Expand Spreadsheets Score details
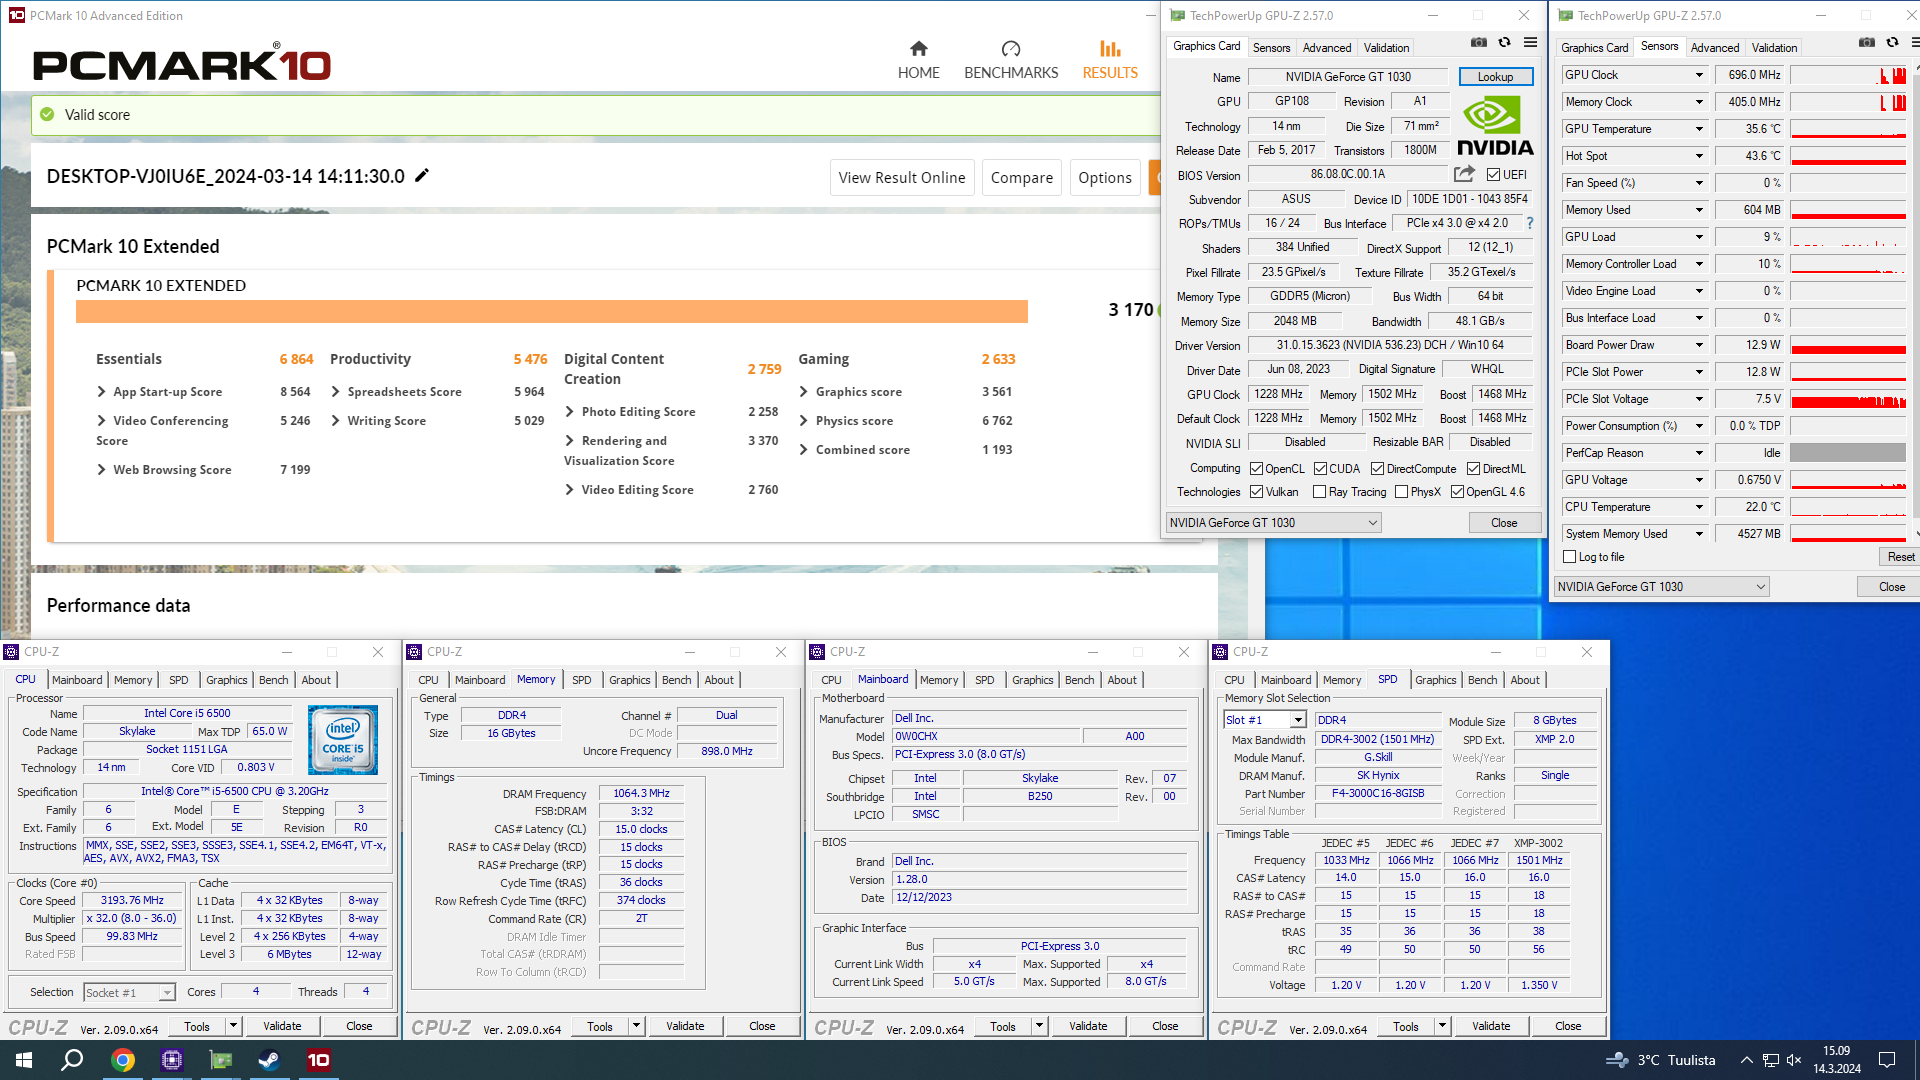 click(x=336, y=392)
